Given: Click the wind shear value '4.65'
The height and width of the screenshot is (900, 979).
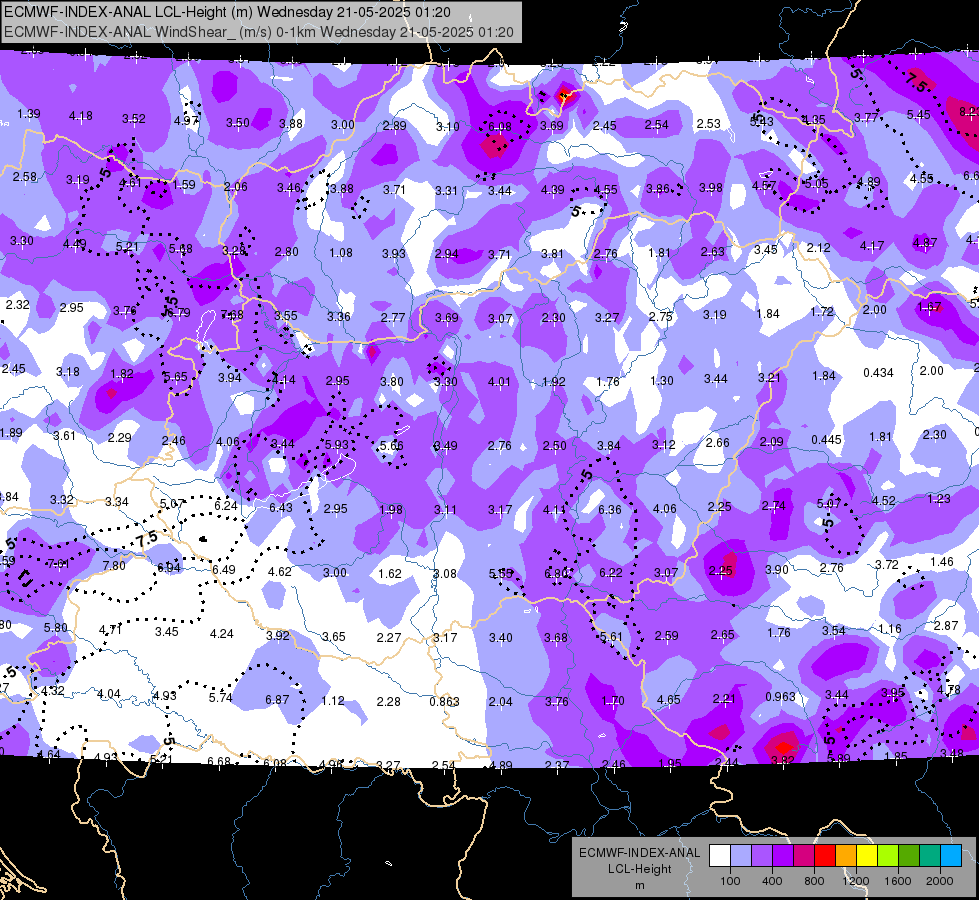Looking at the screenshot, I should pos(669,700).
